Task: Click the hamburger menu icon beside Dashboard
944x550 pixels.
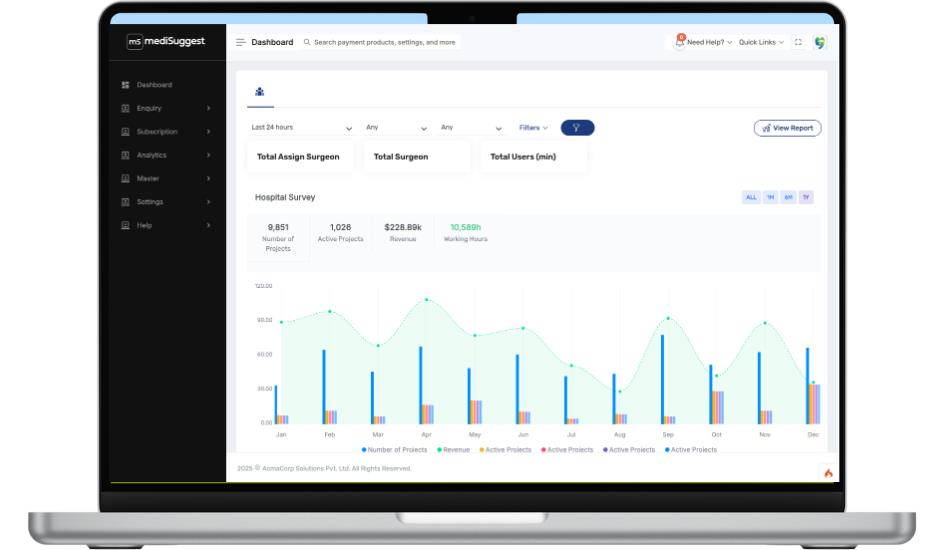Action: [x=241, y=42]
